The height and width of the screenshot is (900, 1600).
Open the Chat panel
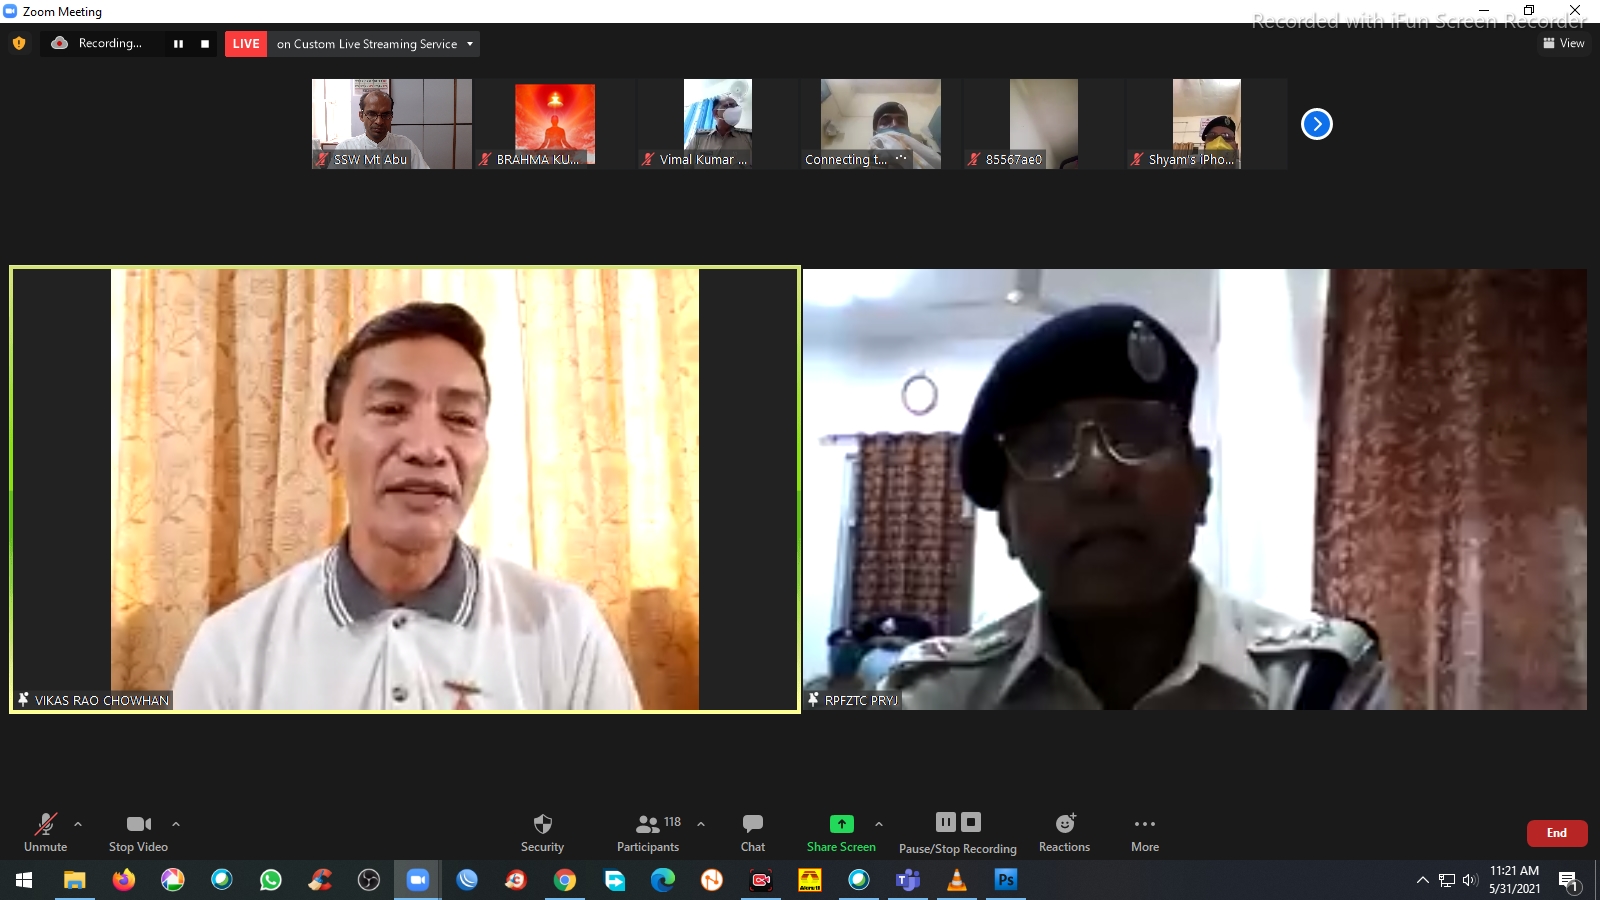753,825
